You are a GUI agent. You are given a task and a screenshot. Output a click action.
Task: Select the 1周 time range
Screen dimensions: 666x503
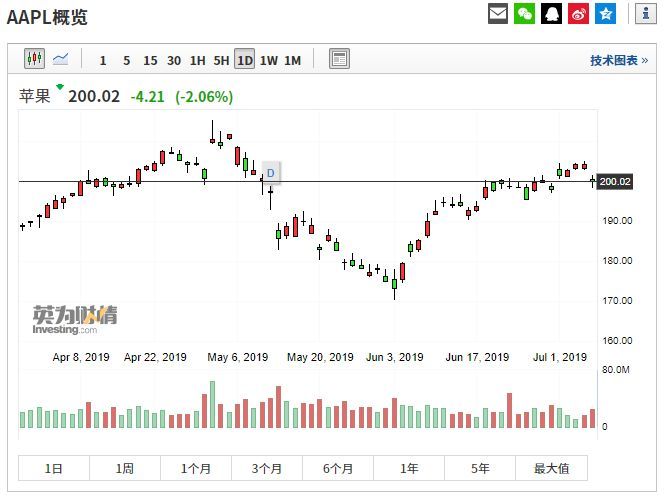pos(125,468)
